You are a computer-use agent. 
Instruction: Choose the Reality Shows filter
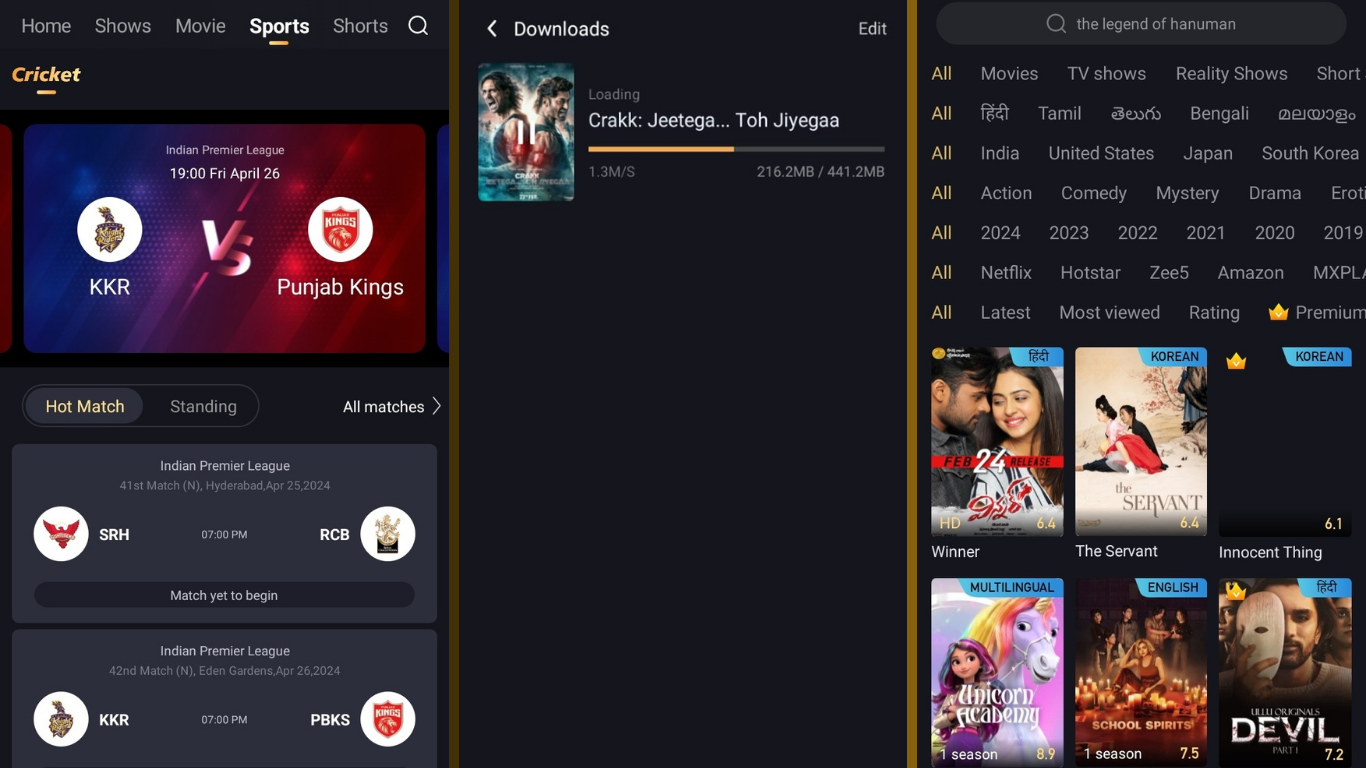1231,73
